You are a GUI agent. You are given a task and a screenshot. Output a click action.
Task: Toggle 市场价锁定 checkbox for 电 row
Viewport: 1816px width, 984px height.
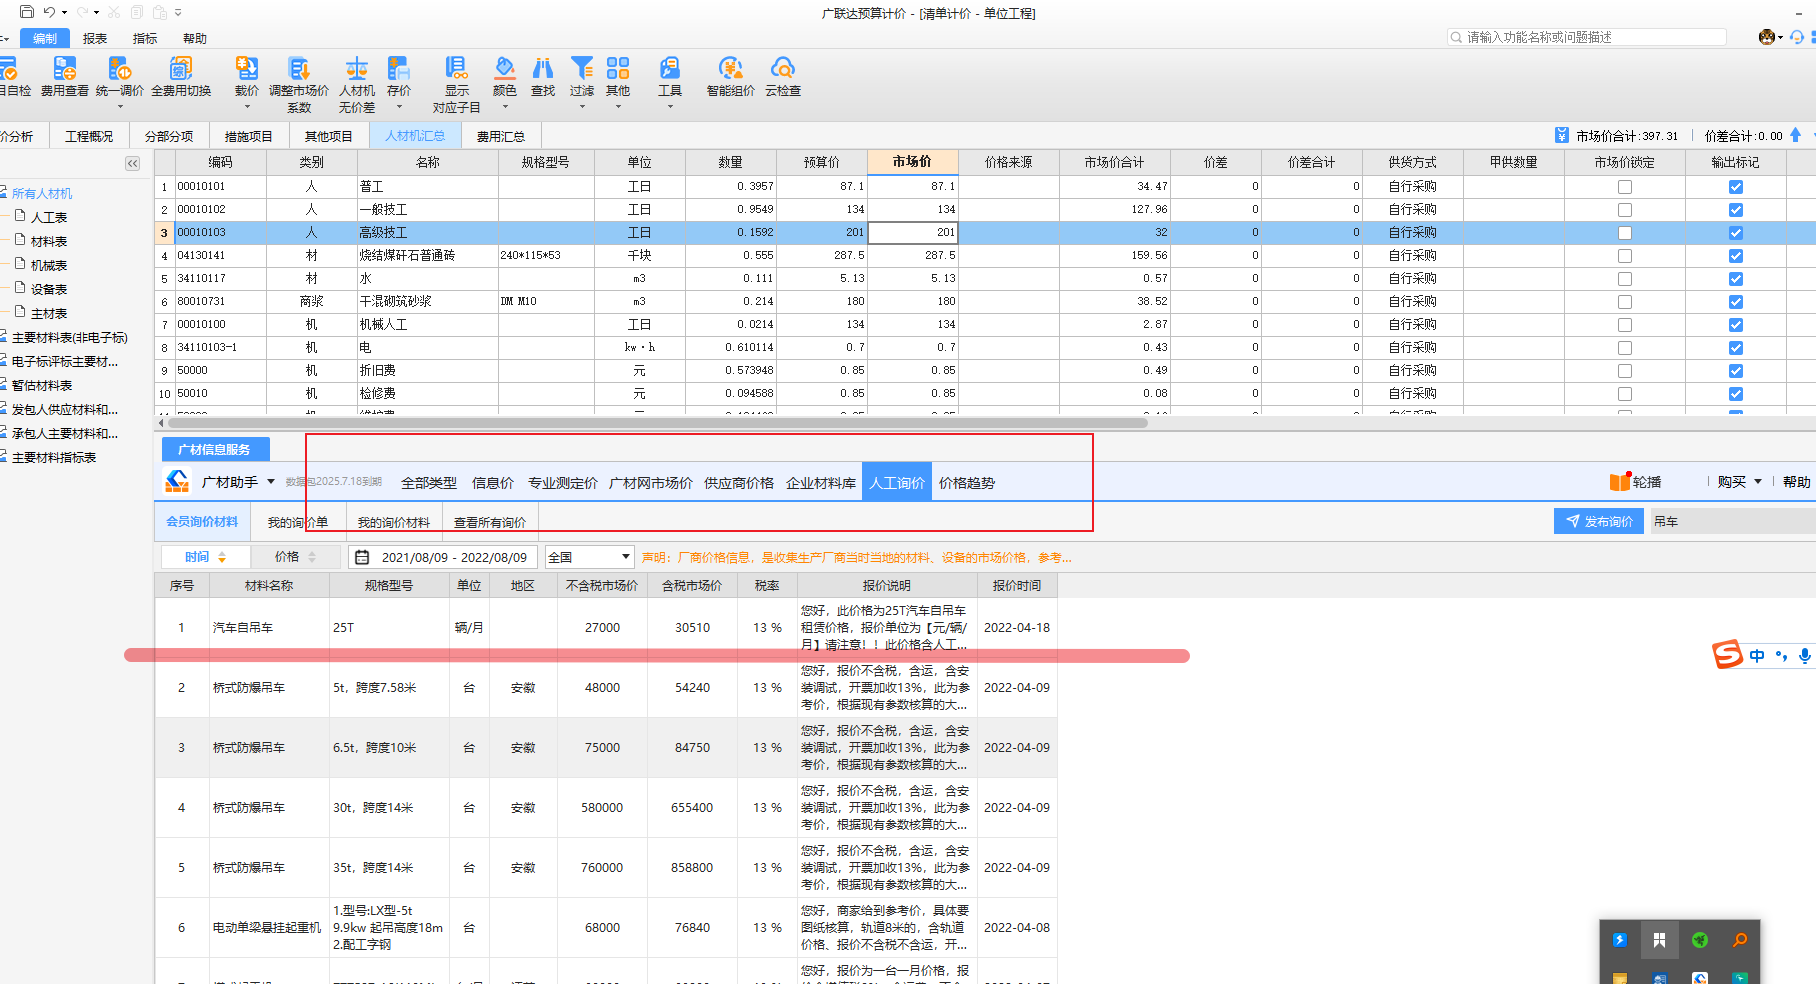point(1625,348)
